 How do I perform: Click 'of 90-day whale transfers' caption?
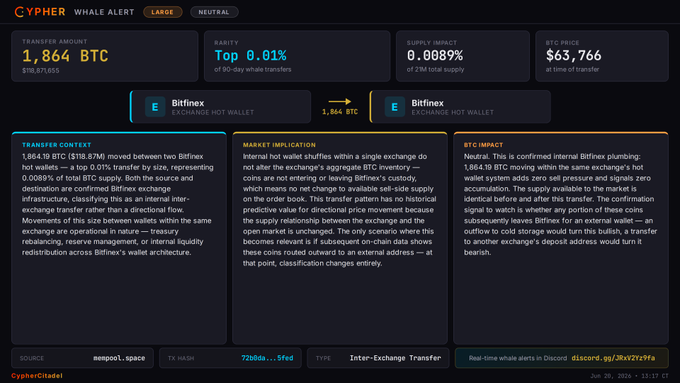(252, 69)
